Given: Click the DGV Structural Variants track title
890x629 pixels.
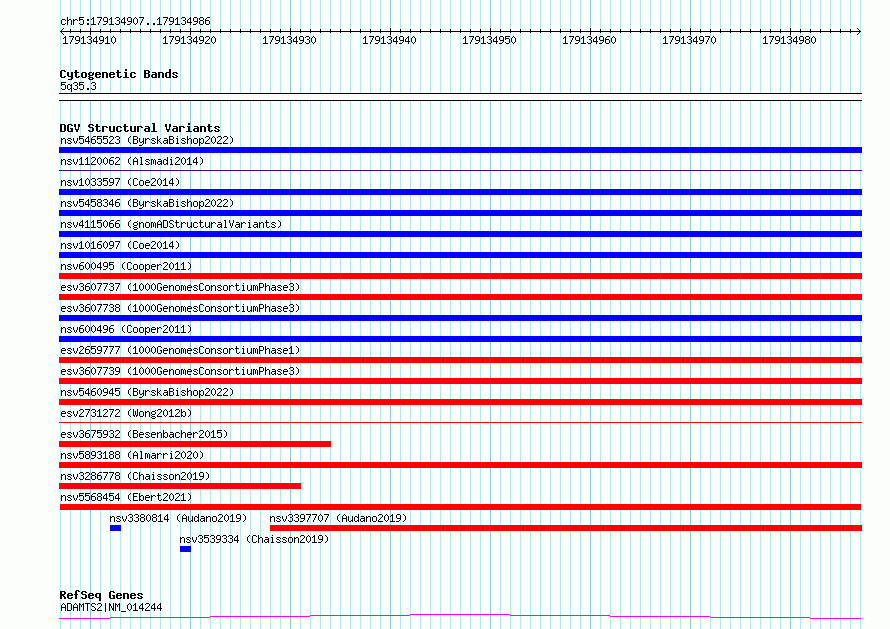Looking at the screenshot, I should point(140,128).
